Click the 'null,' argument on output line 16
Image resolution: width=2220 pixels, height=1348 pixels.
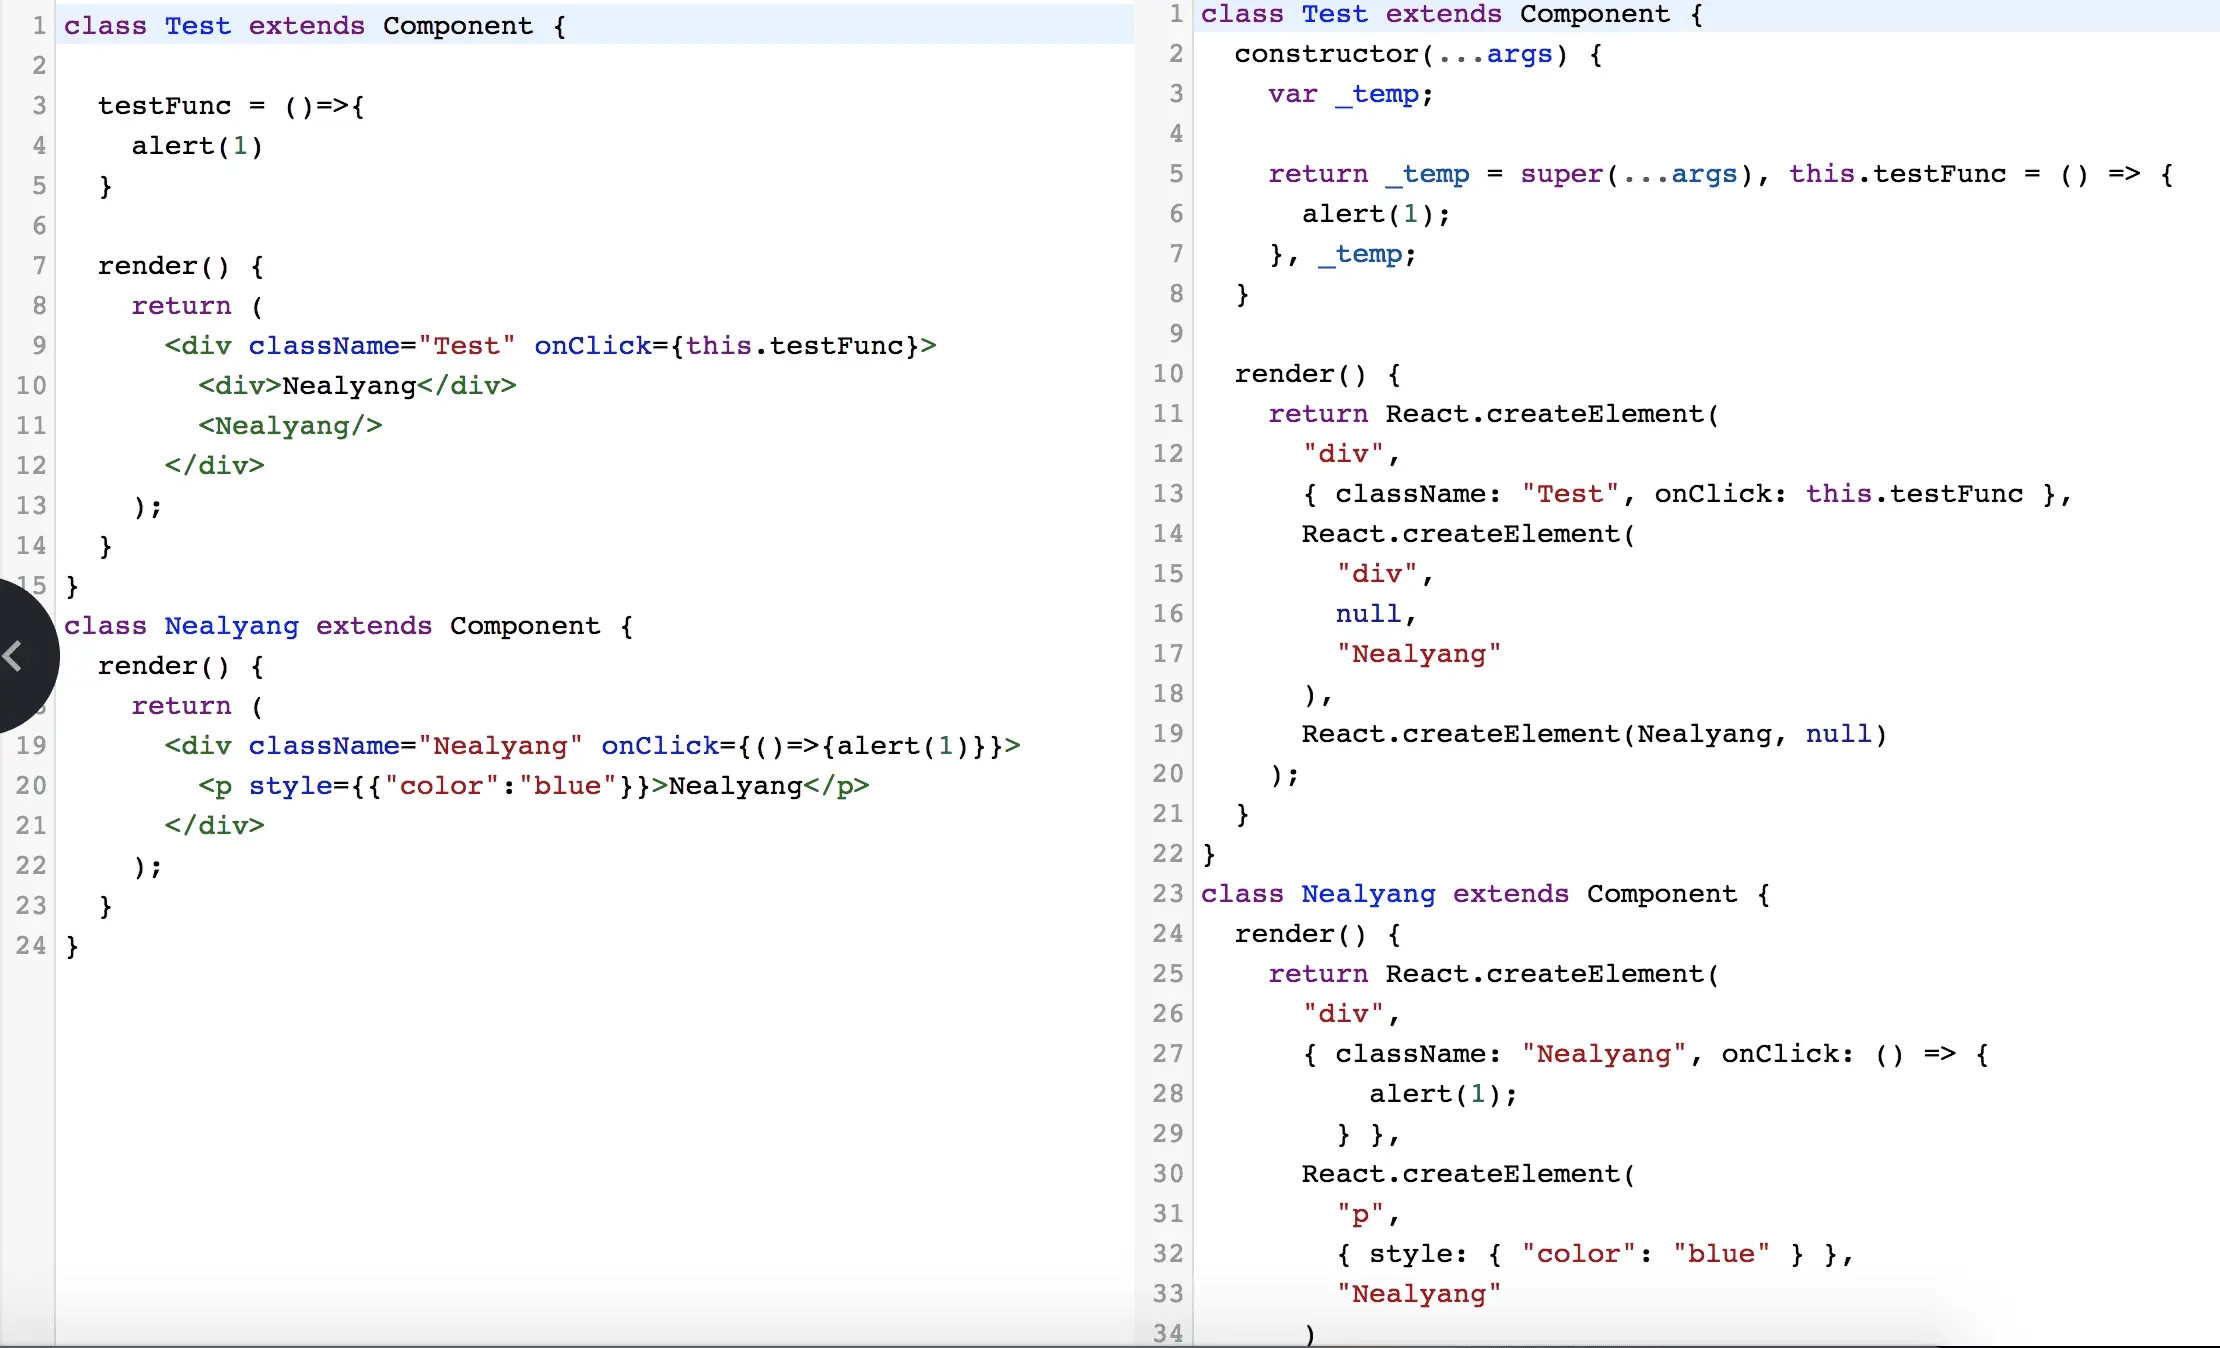[x=1375, y=614]
